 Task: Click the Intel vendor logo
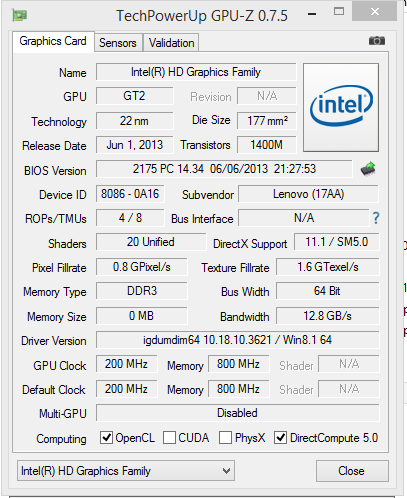(x=341, y=107)
